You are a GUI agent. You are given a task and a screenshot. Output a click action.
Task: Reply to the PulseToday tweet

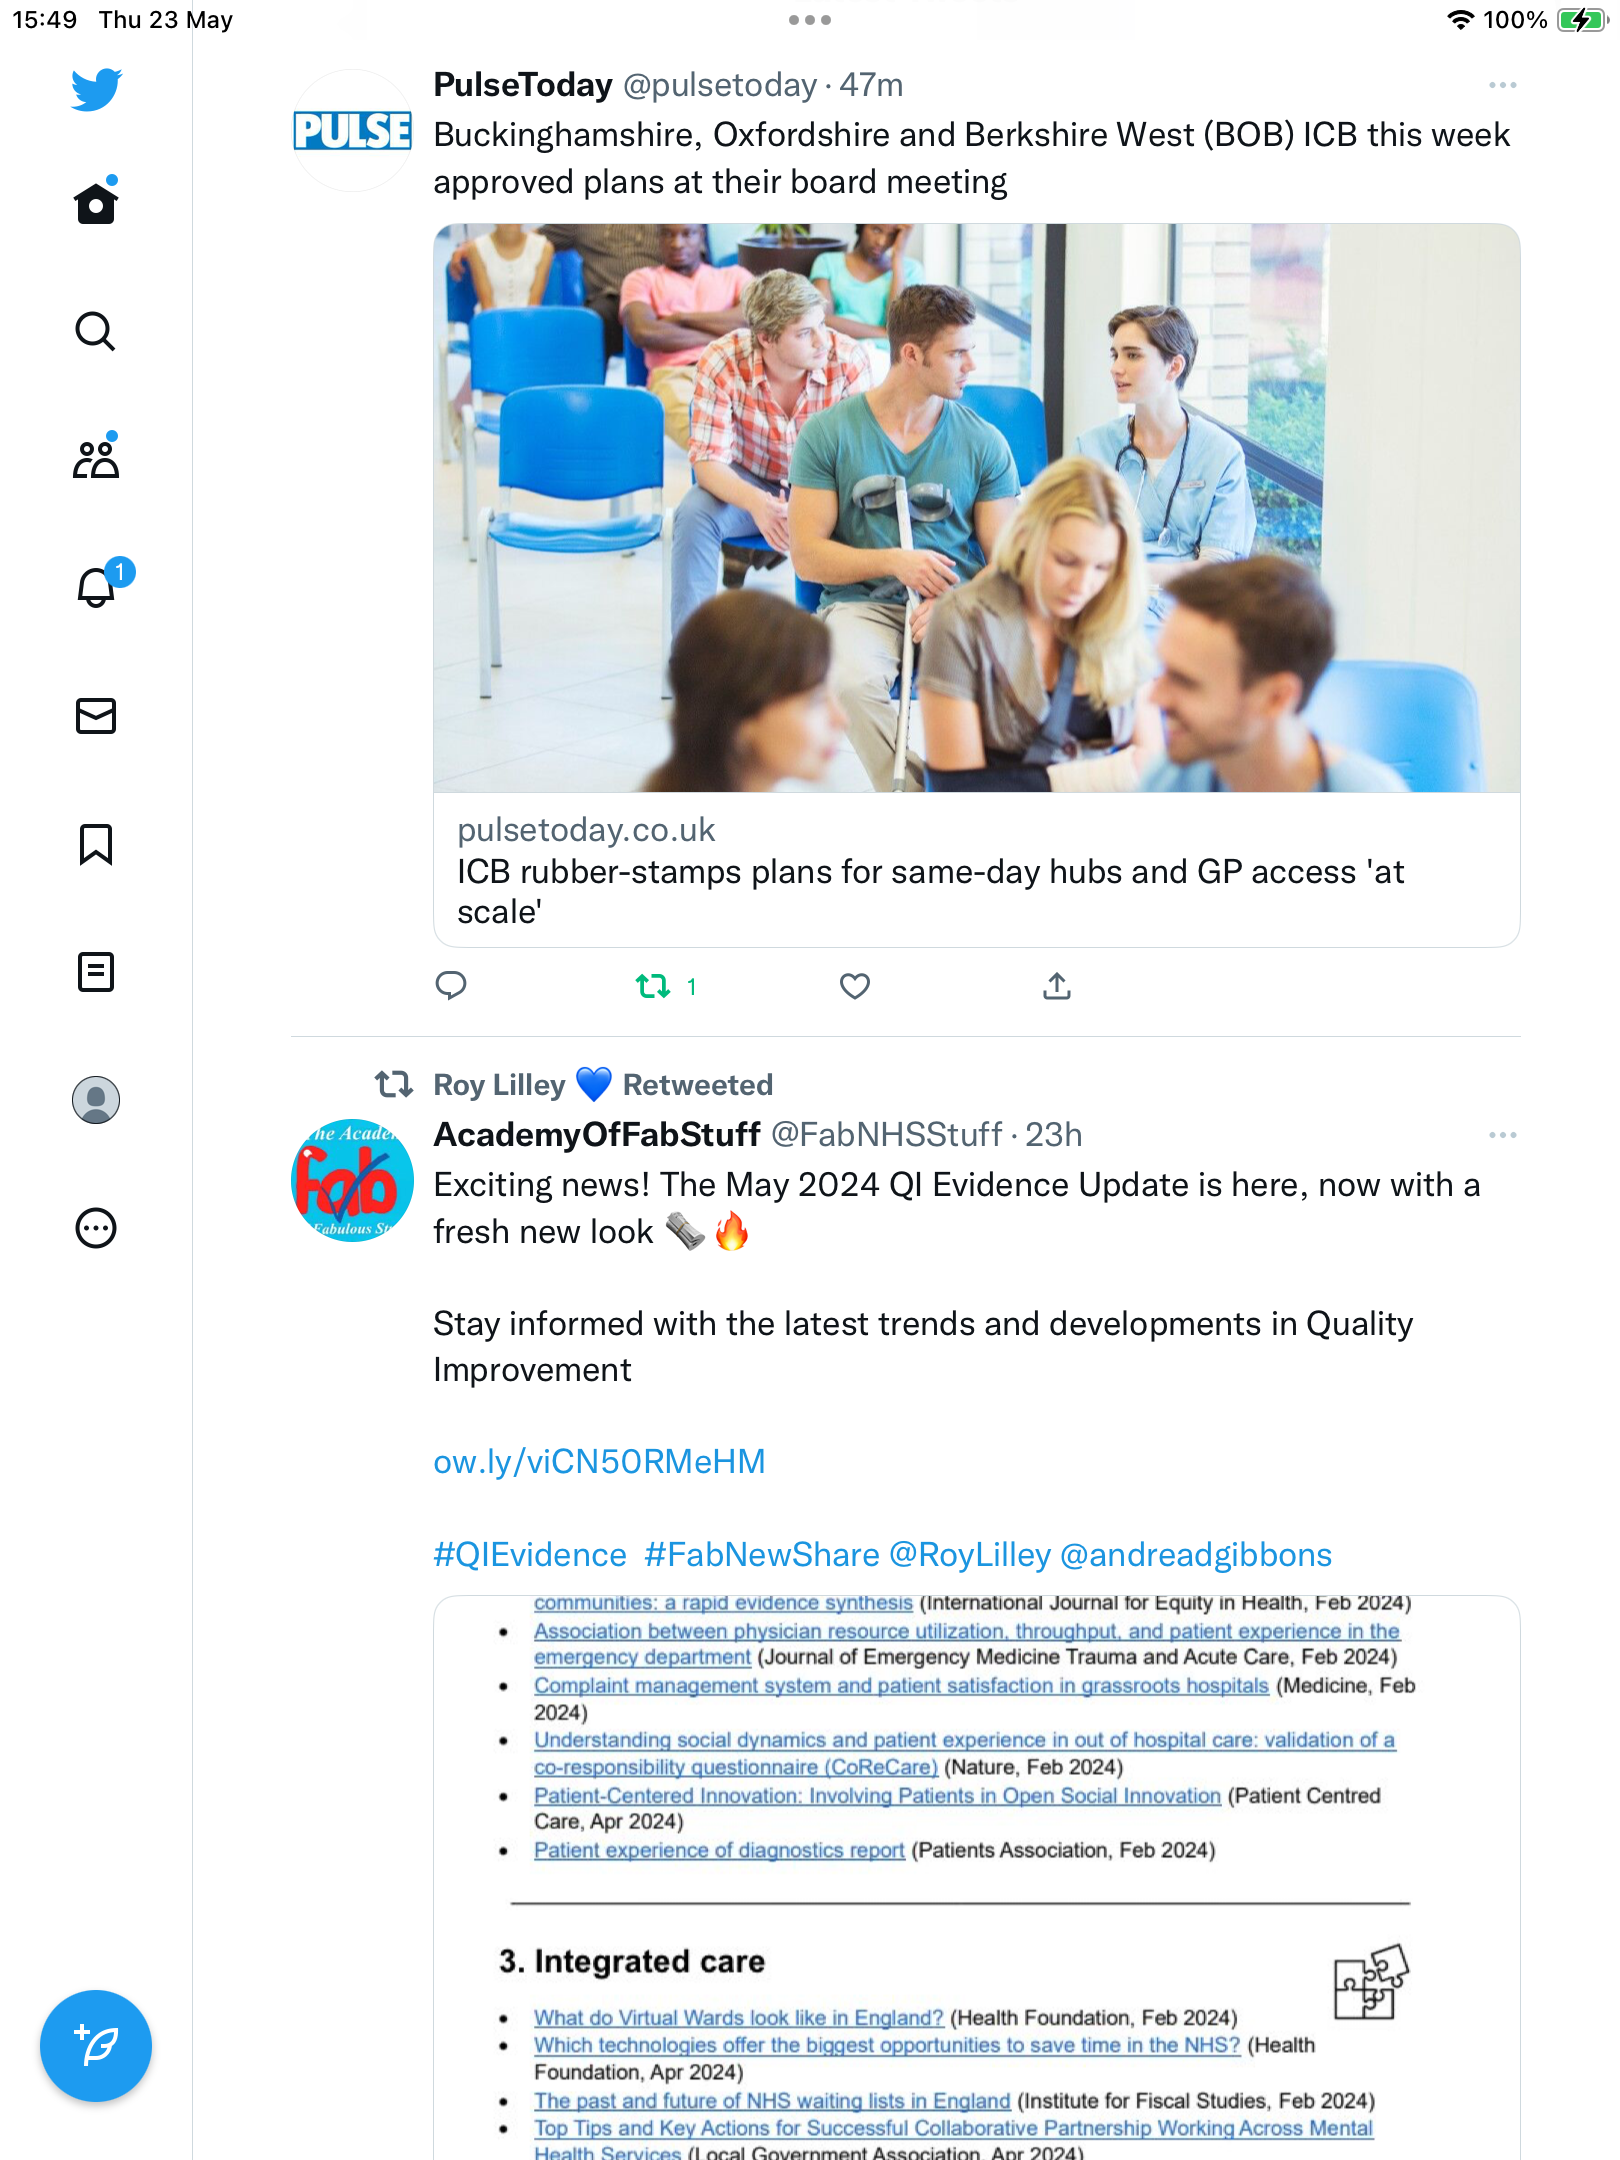click(451, 986)
